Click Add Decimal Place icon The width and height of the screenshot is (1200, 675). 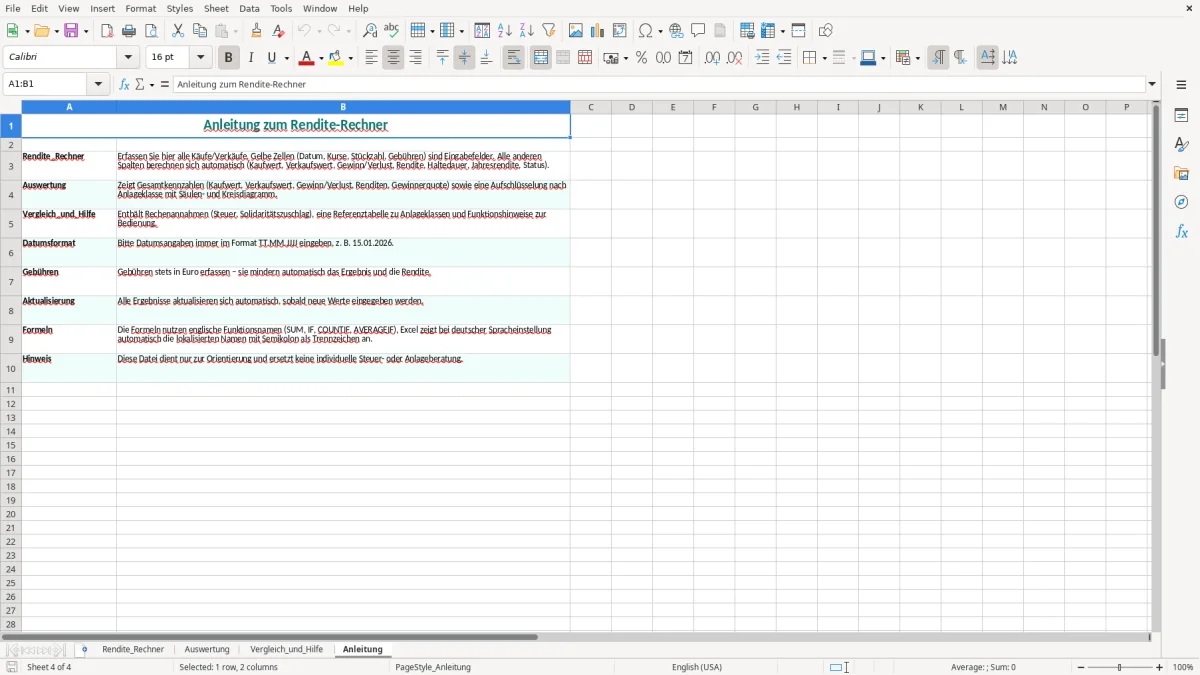(712, 58)
